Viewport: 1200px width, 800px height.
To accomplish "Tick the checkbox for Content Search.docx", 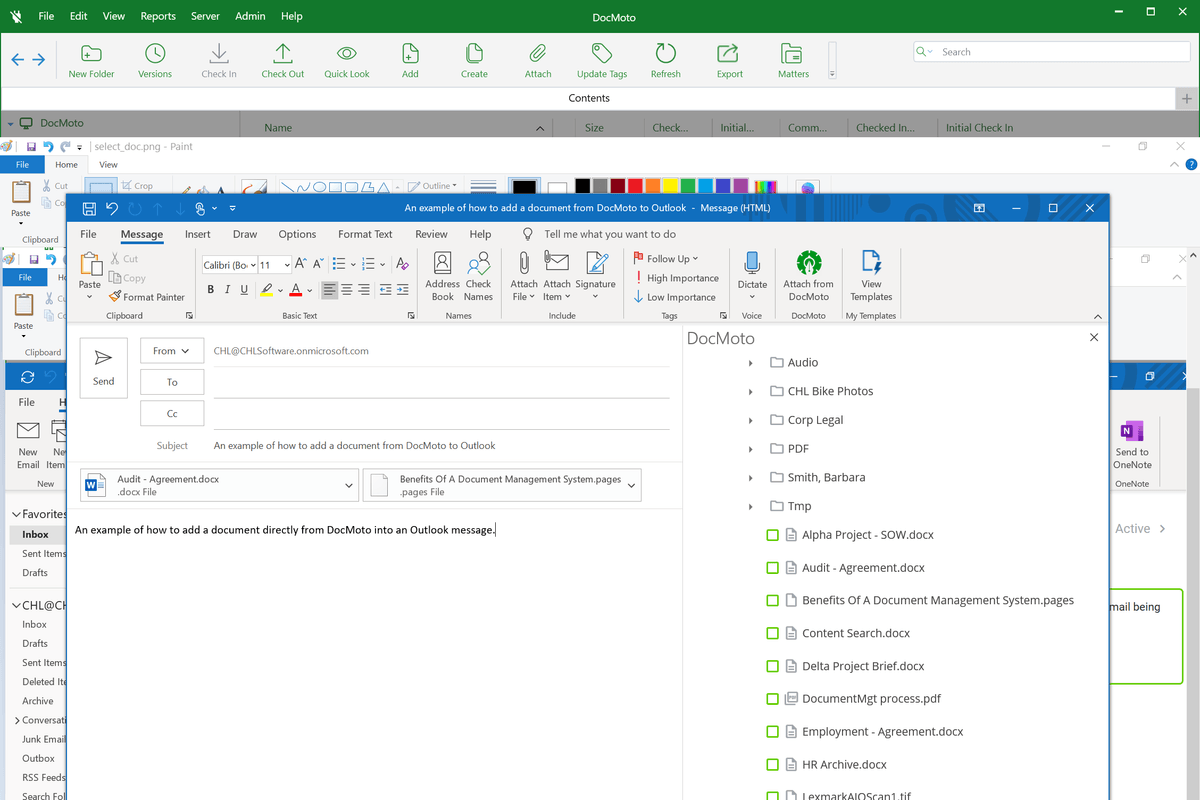I will (773, 633).
